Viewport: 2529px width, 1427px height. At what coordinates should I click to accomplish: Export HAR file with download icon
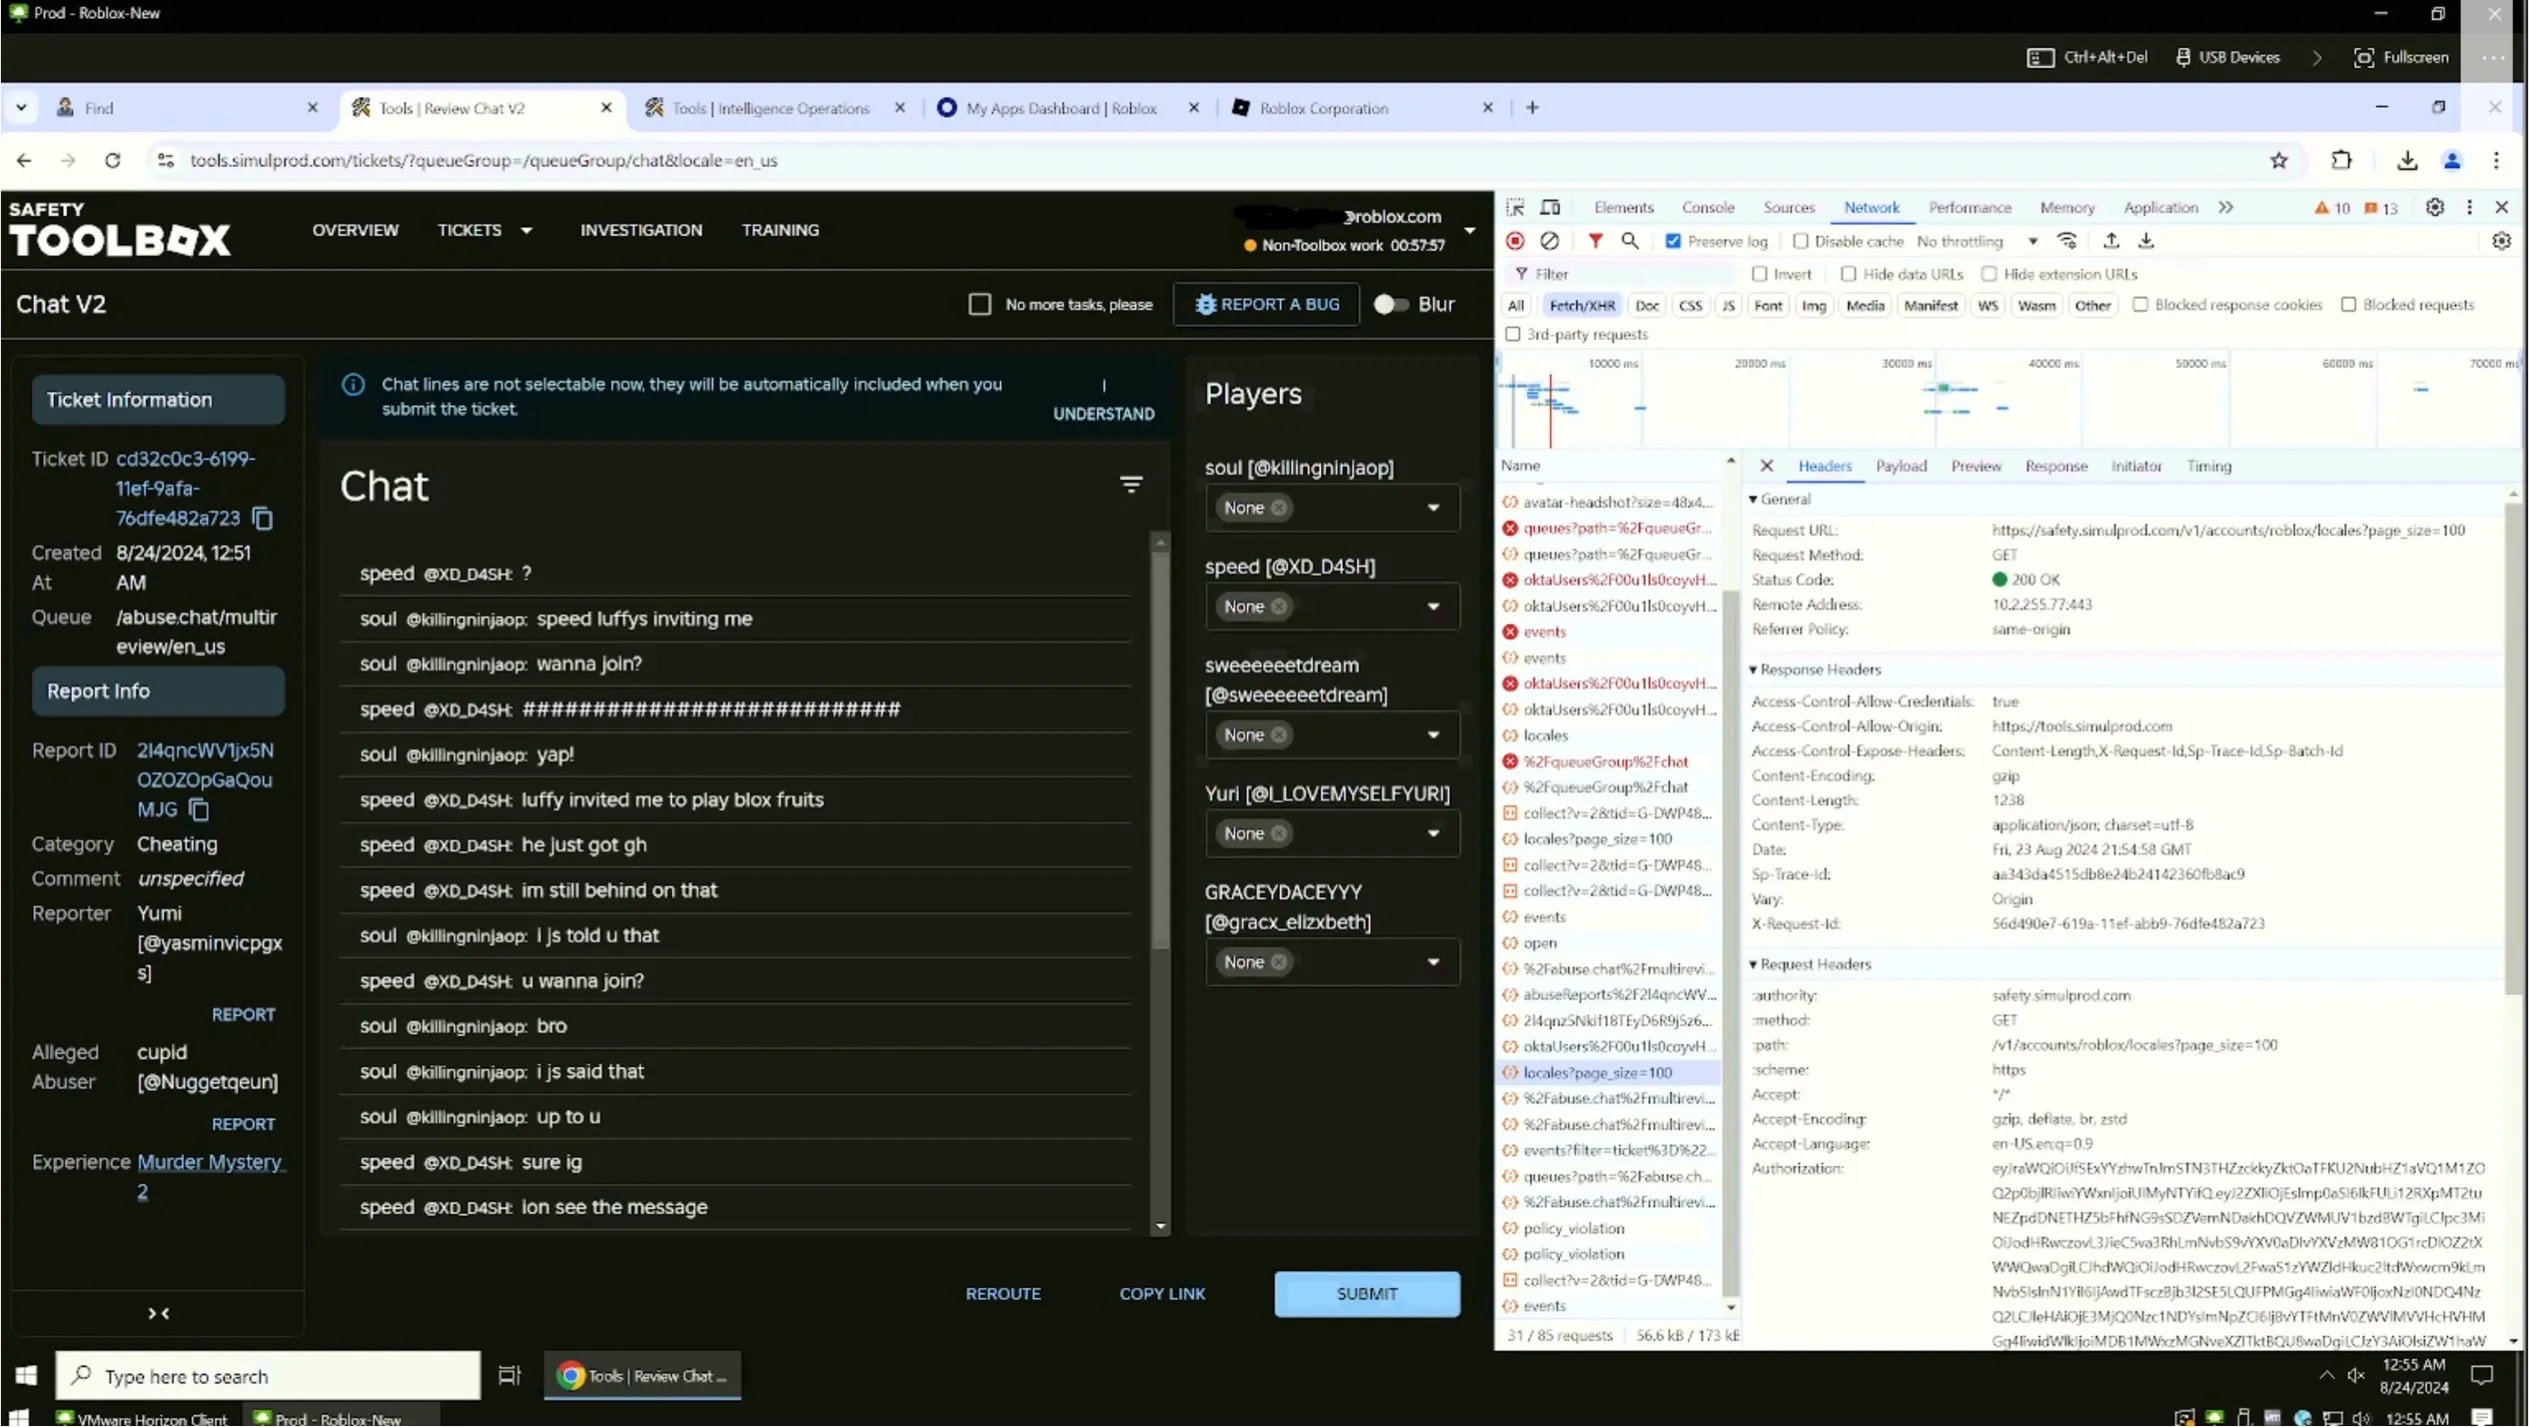coord(2146,241)
